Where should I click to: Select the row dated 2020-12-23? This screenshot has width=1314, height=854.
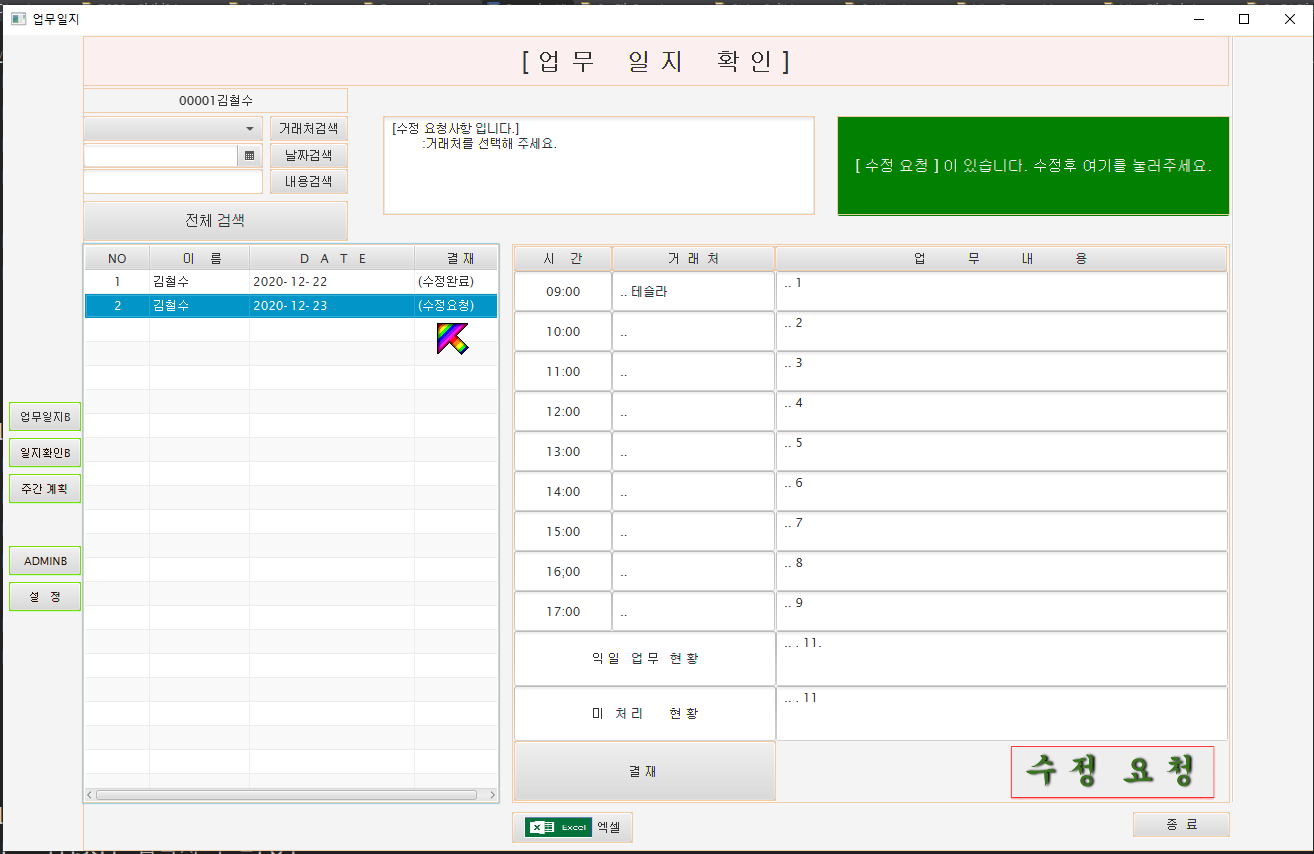[x=291, y=306]
